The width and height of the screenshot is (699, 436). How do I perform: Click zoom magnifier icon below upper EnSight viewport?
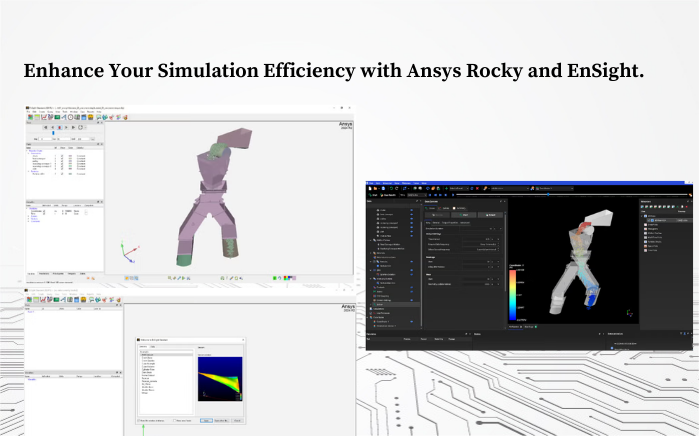(169, 278)
